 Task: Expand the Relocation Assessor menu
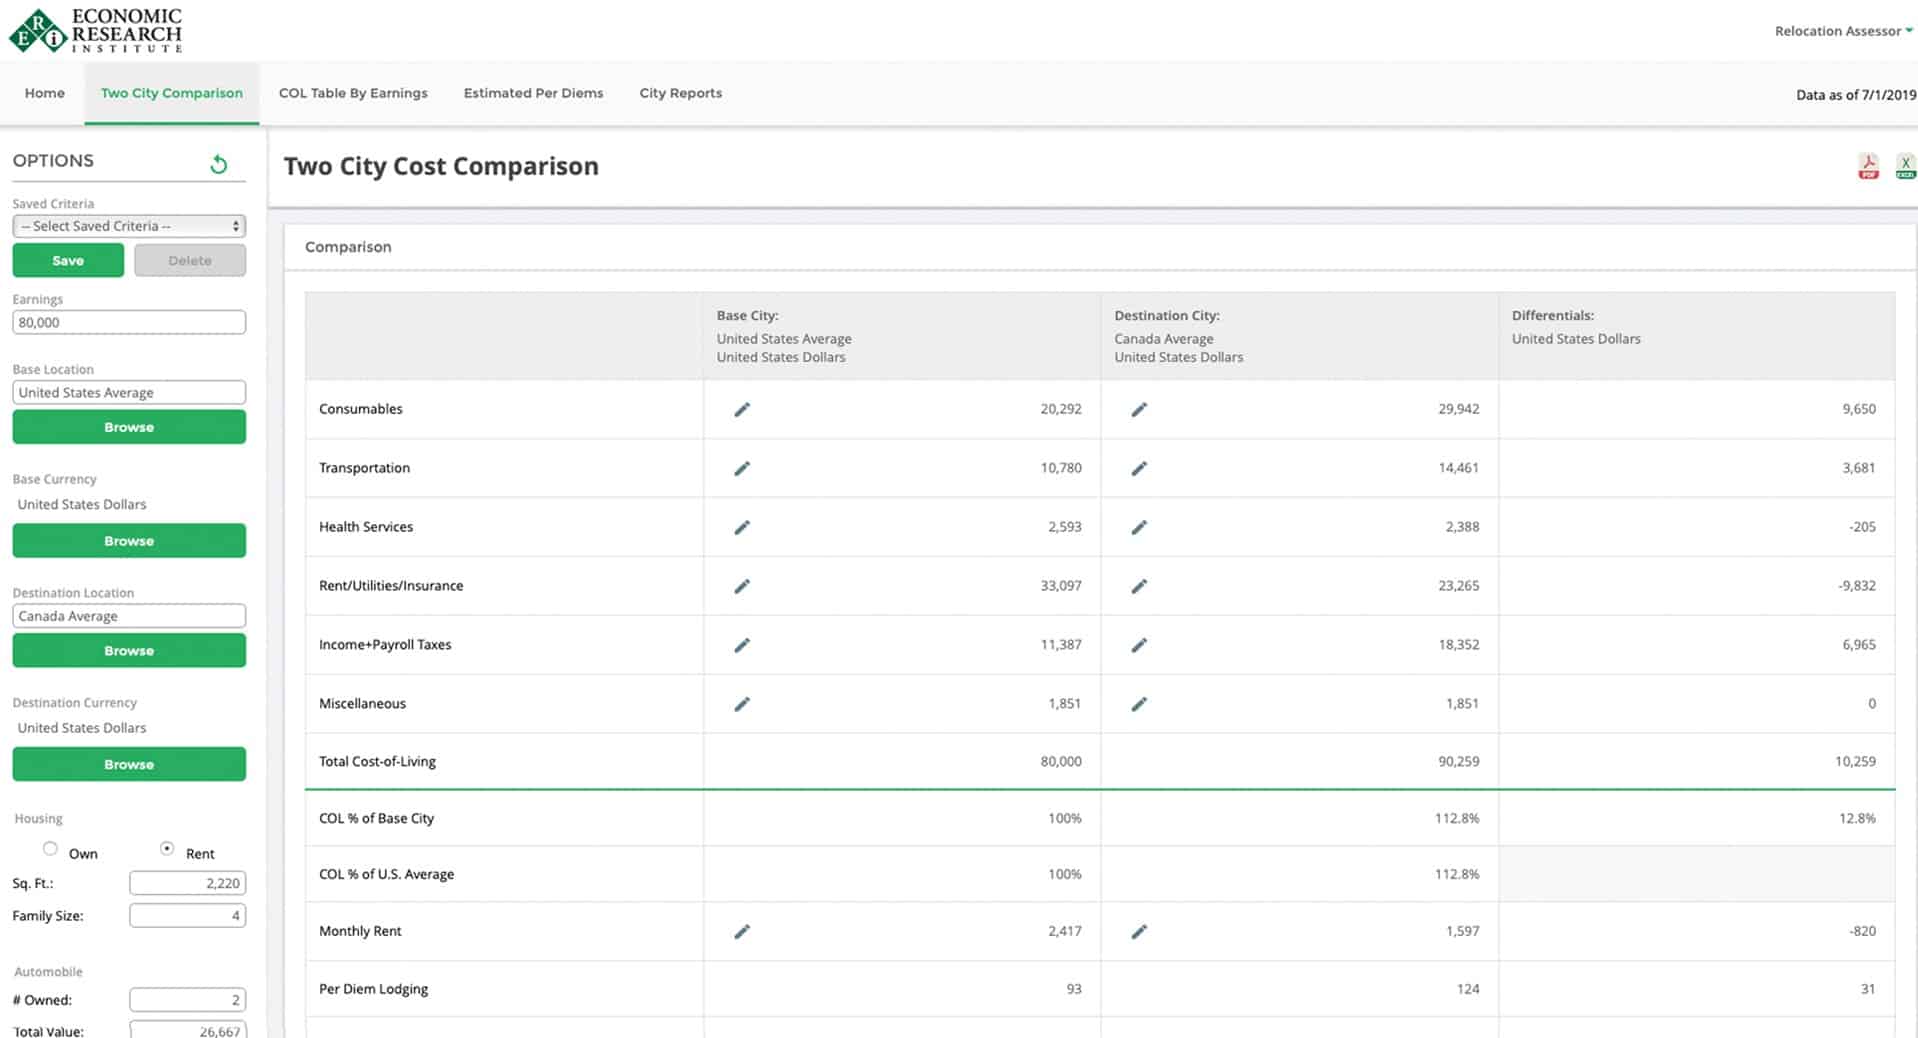[1842, 31]
